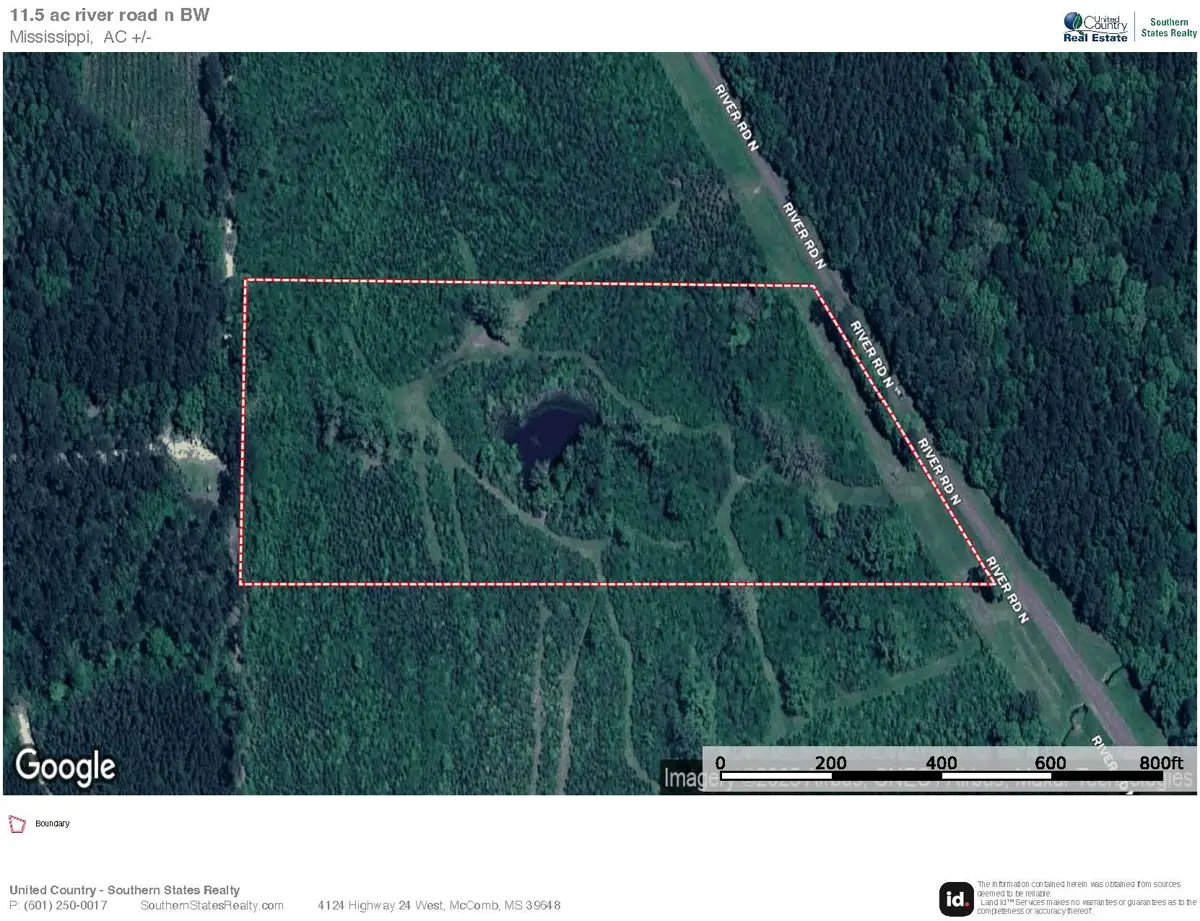
Task: Click the 800ft label on the scale bar
Action: pos(1159,762)
